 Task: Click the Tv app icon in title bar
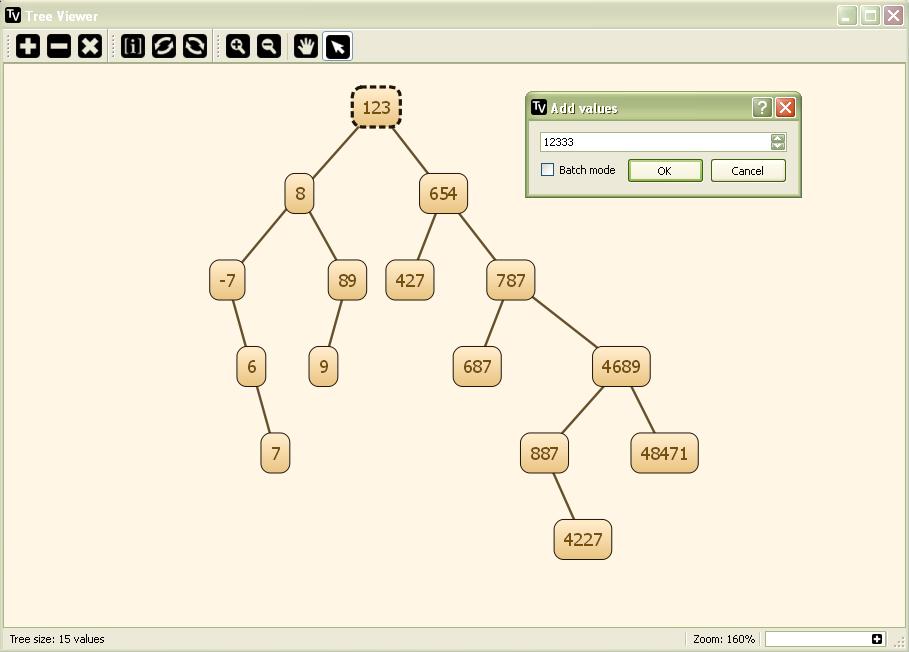pyautogui.click(x=13, y=16)
